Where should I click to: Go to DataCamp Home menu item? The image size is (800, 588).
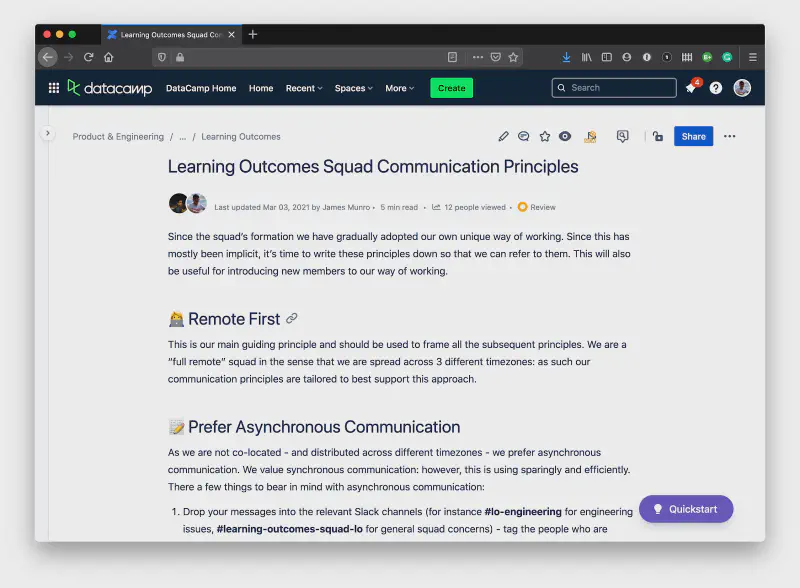pyautogui.click(x=201, y=88)
